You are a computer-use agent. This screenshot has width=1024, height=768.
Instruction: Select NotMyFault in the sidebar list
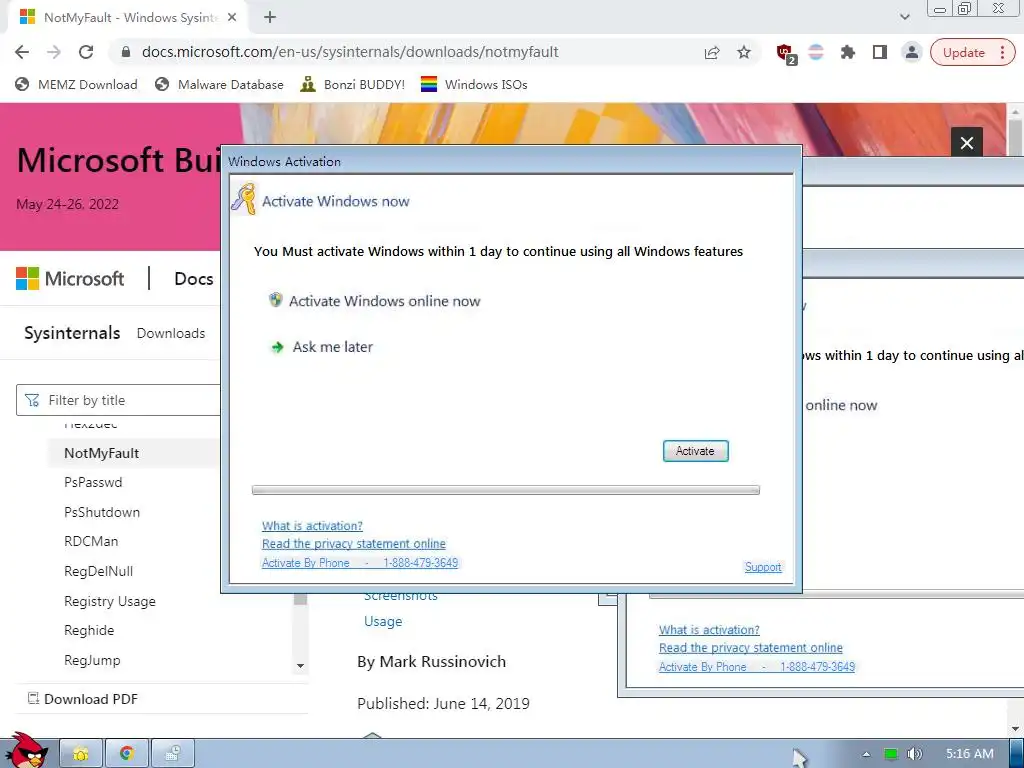point(101,453)
